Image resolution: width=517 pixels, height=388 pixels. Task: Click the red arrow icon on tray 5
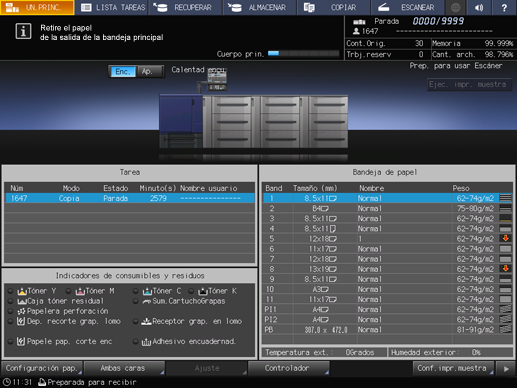[x=506, y=238]
